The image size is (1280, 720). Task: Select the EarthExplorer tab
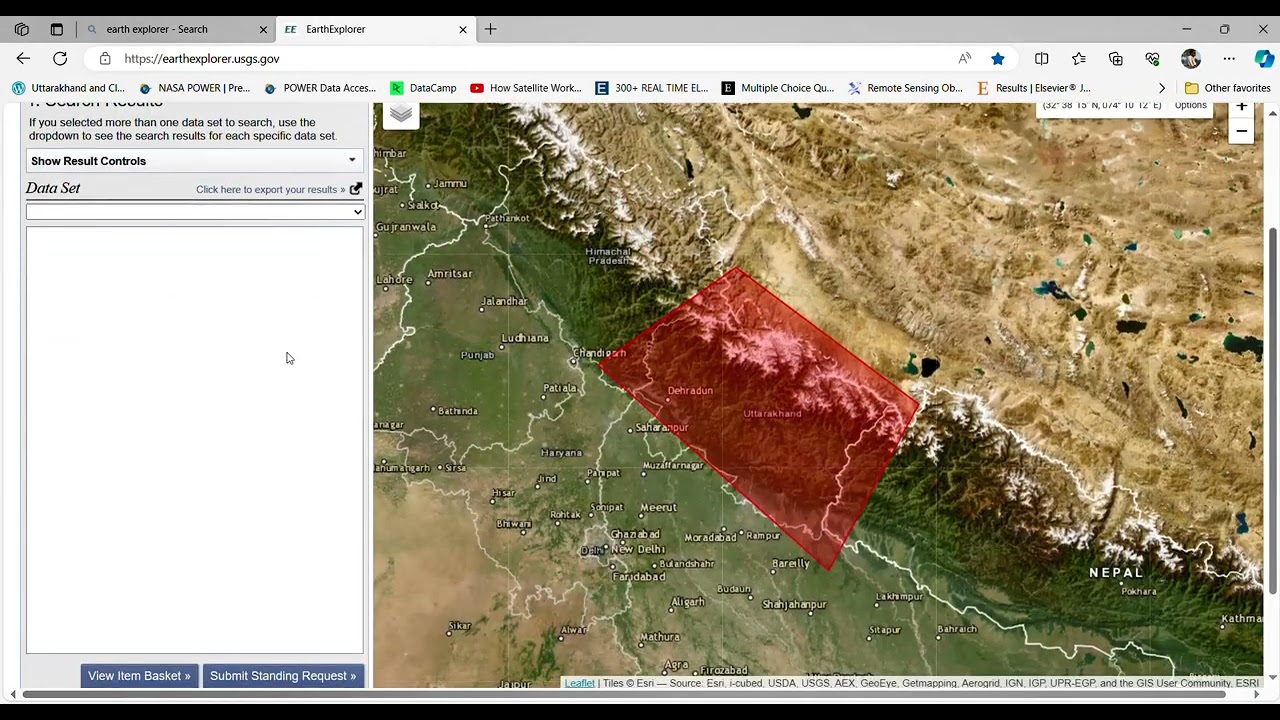(x=375, y=29)
